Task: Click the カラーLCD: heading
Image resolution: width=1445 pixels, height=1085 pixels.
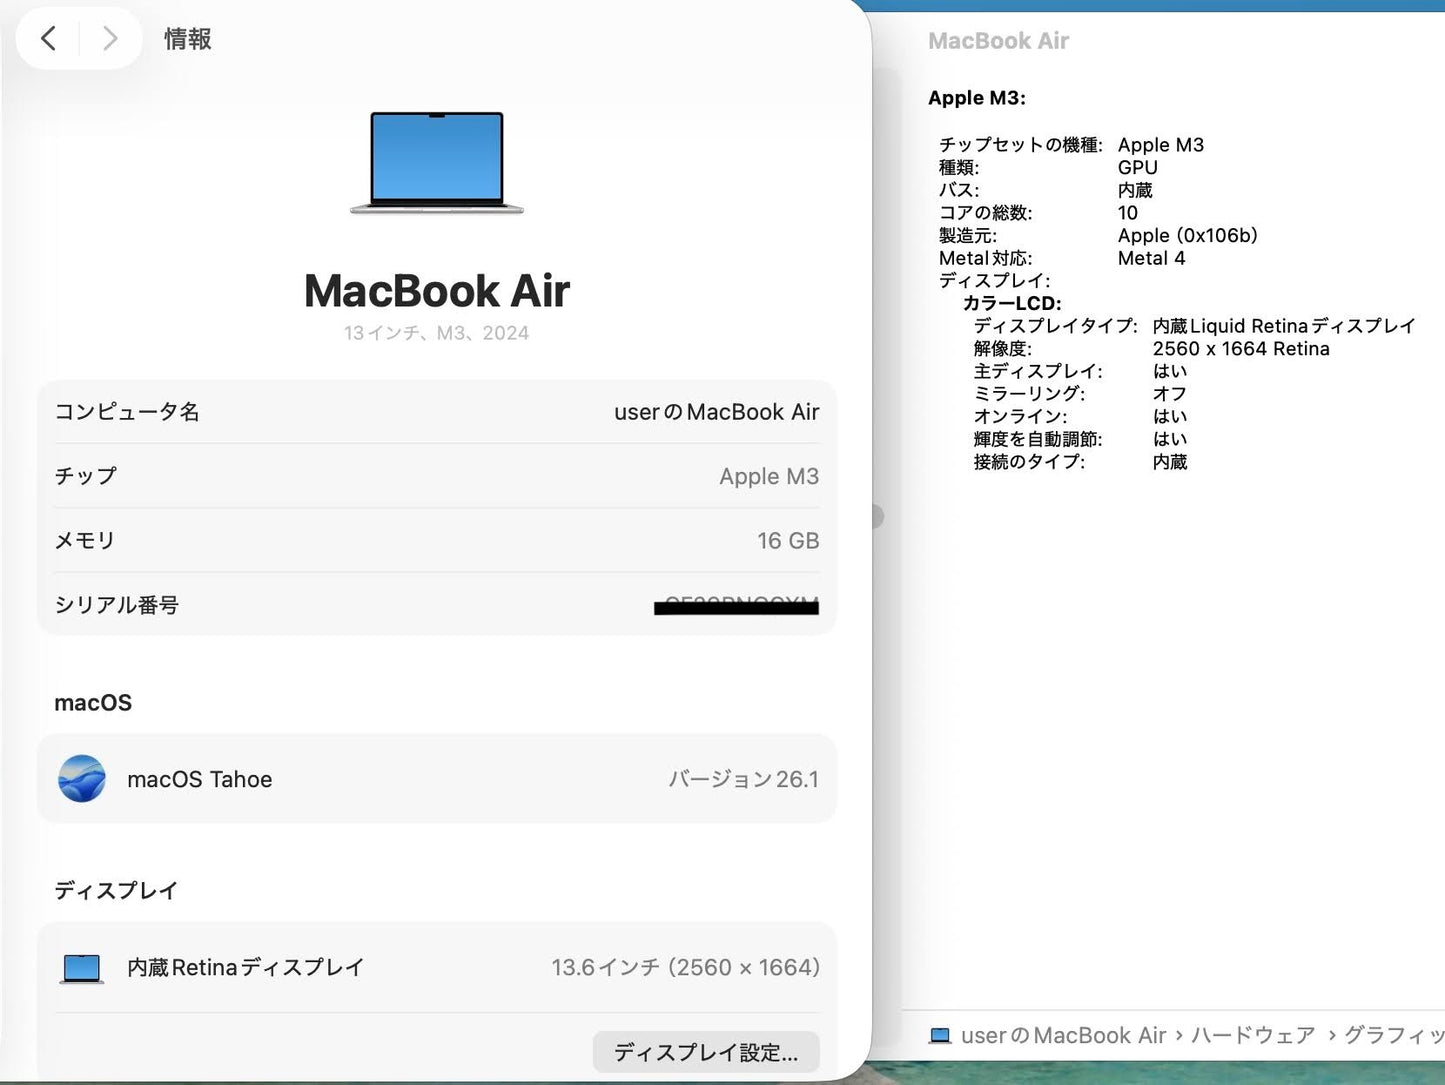Action: coord(1012,303)
